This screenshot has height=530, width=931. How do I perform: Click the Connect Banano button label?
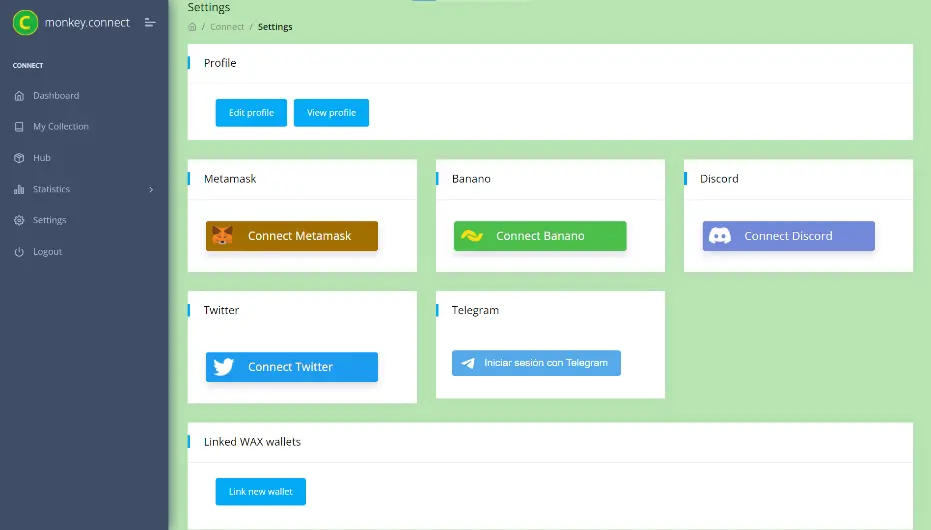coord(540,236)
